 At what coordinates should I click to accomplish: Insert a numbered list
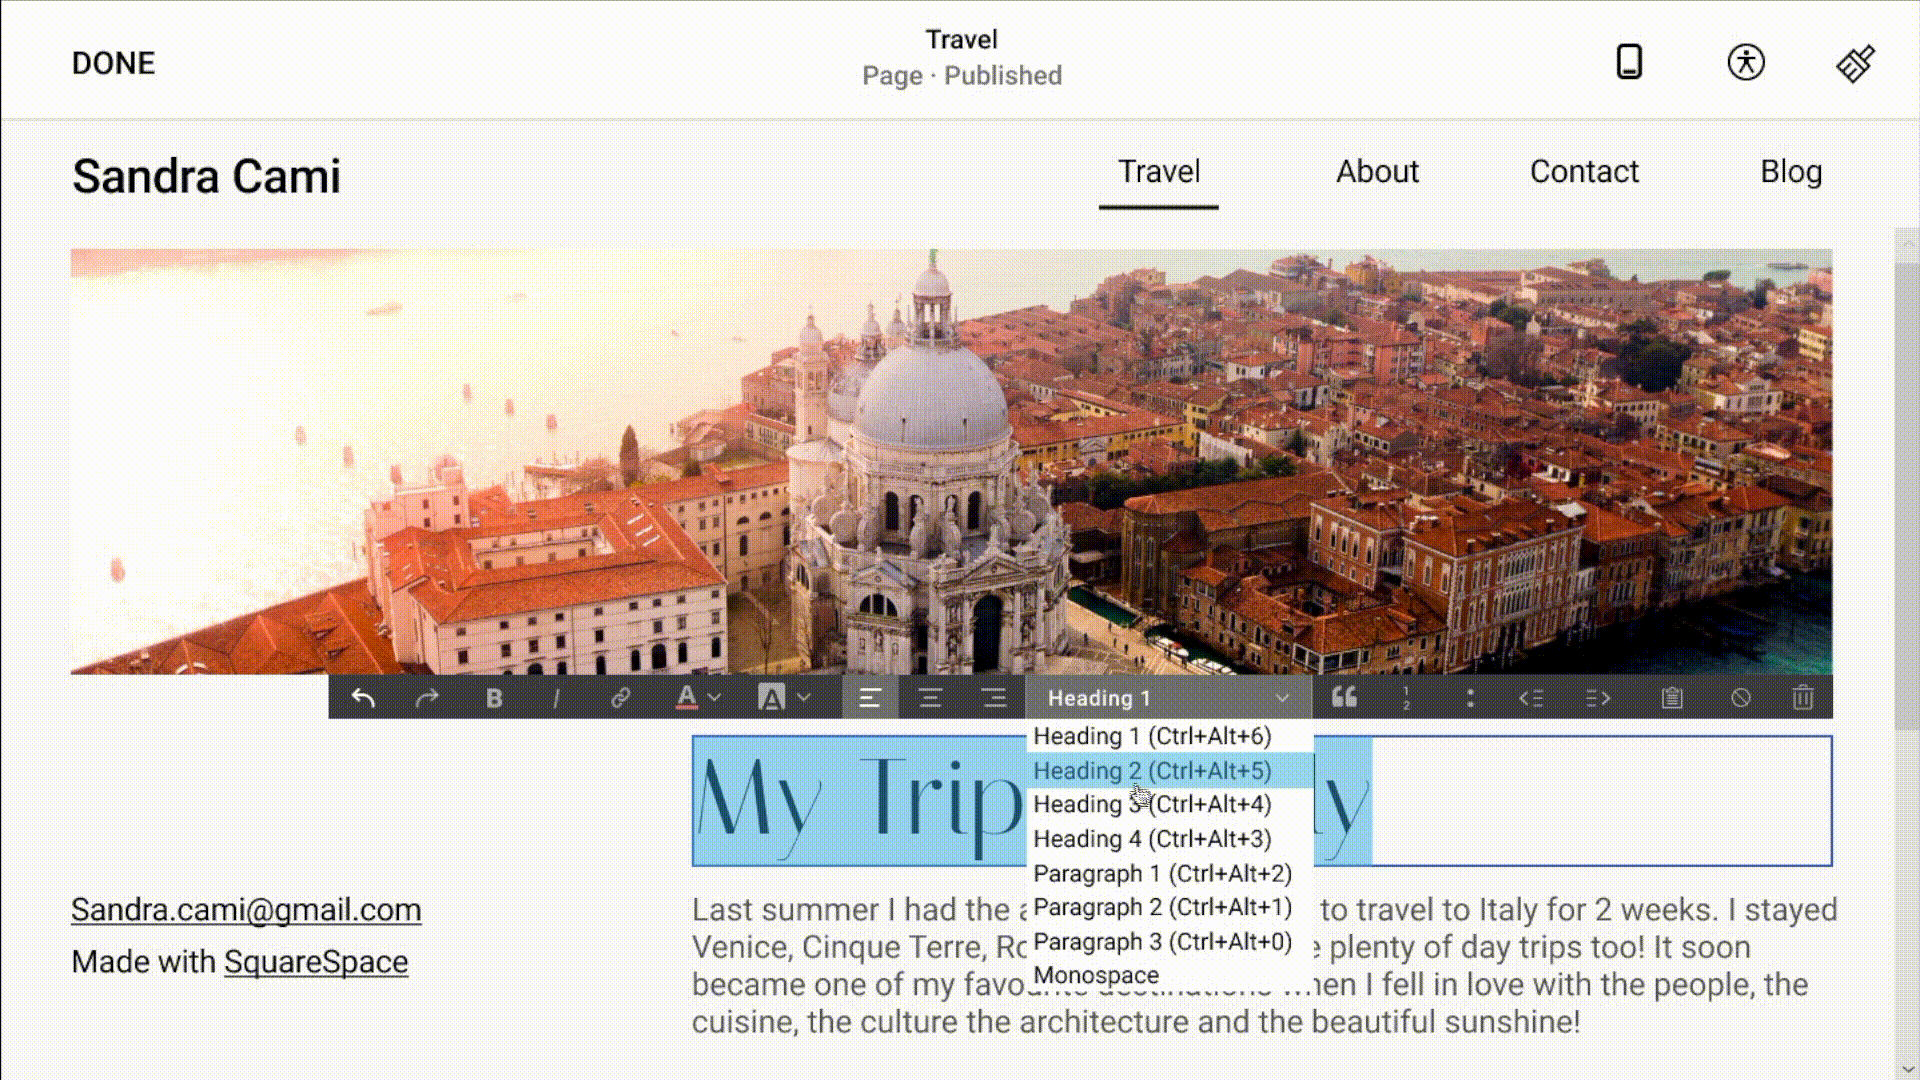coord(1406,698)
